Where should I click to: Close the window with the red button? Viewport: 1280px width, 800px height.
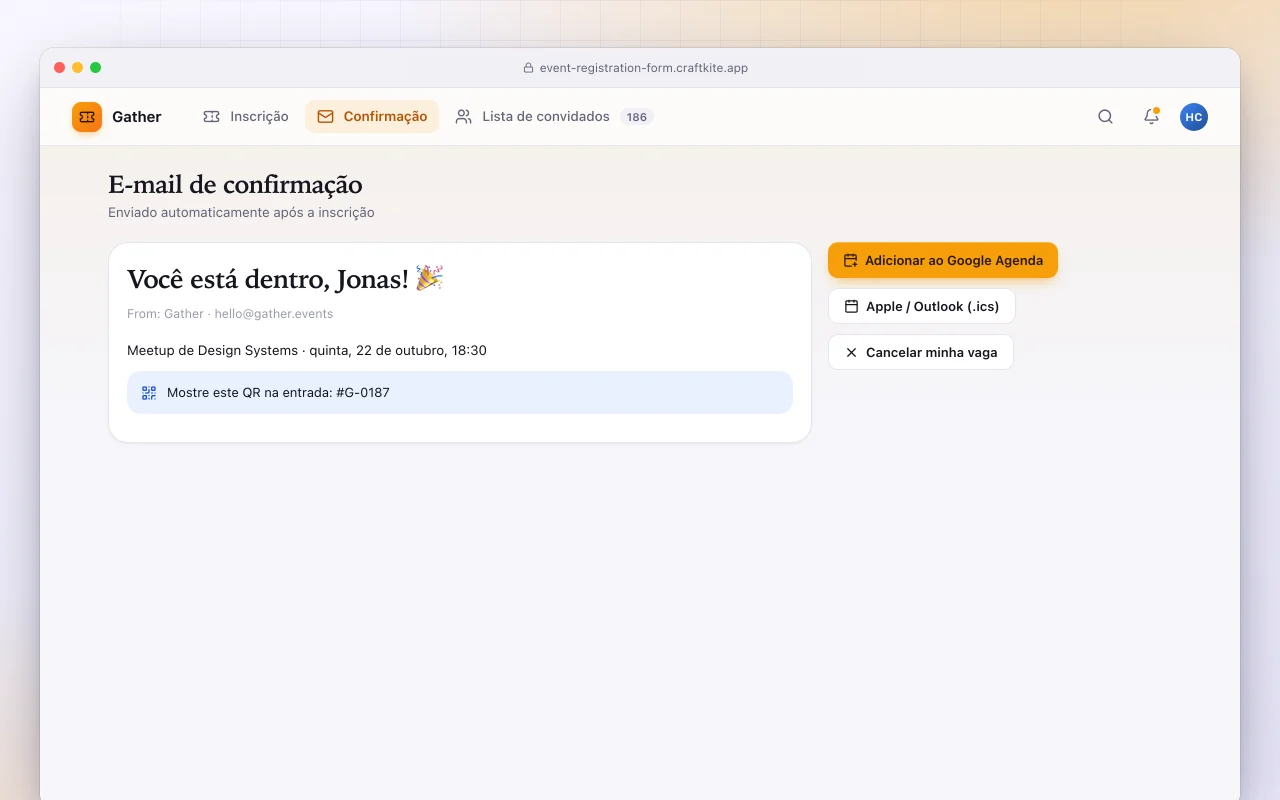point(60,68)
